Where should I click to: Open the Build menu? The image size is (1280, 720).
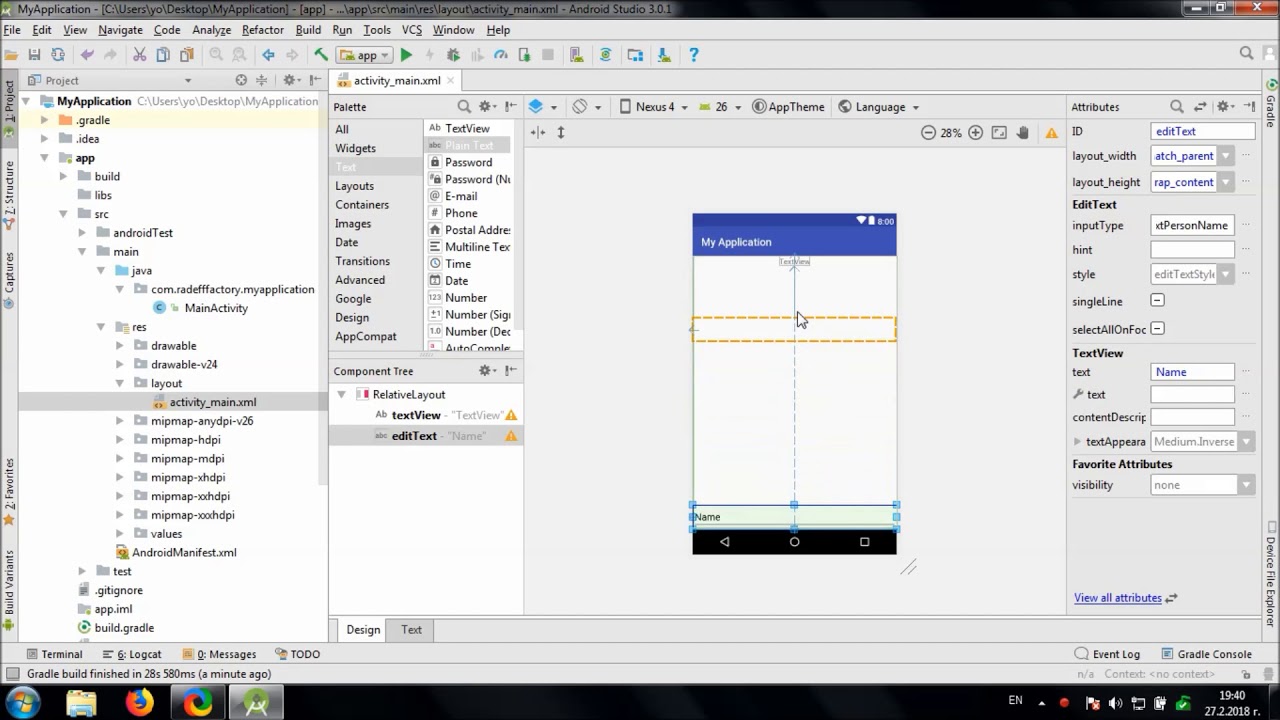click(x=308, y=30)
